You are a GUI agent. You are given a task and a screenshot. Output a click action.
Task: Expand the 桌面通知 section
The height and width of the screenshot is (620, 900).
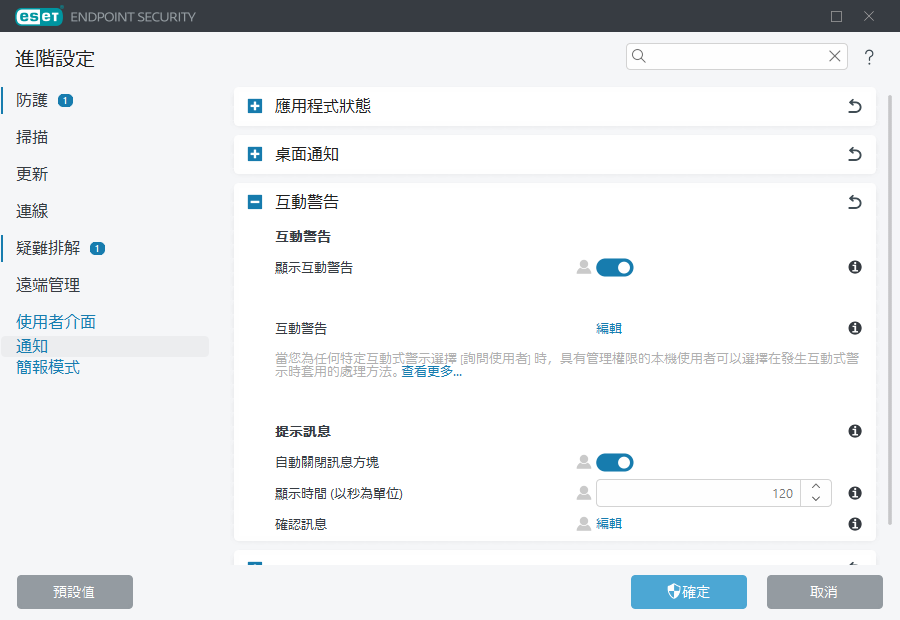[x=255, y=154]
